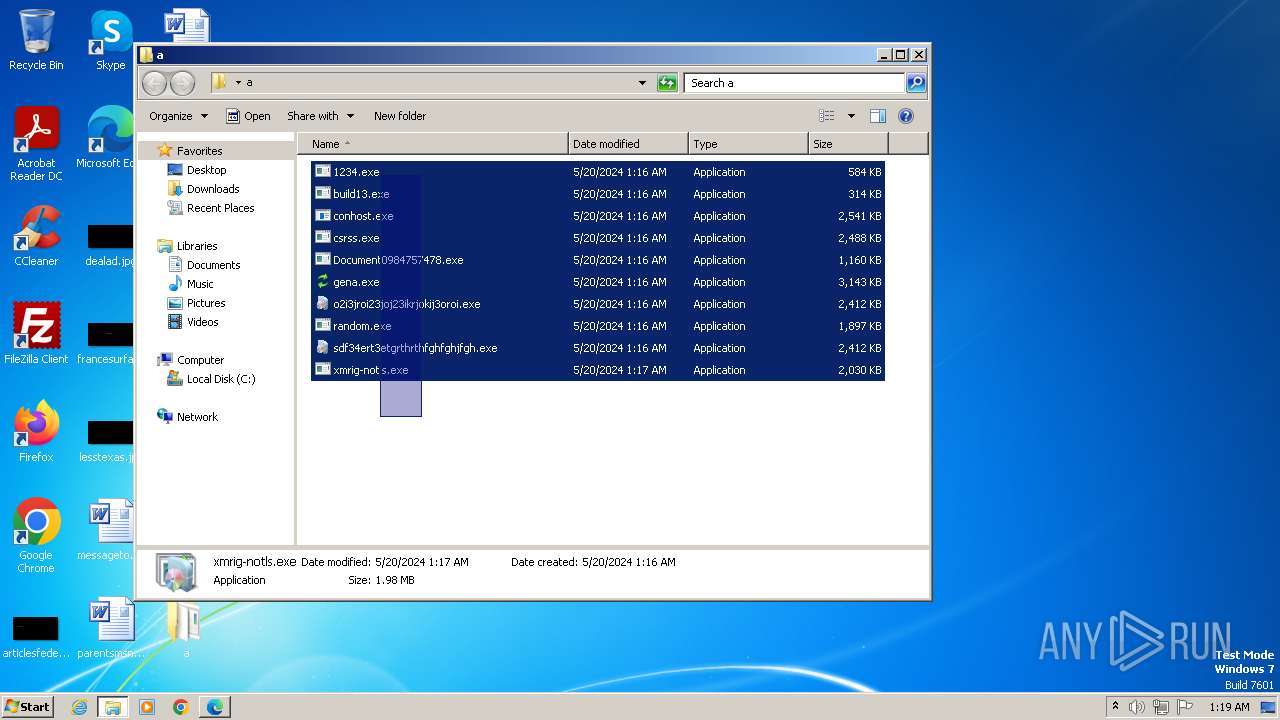The width and height of the screenshot is (1280, 720).
Task: Click the volume speaker tray icon
Action: coord(1137,707)
